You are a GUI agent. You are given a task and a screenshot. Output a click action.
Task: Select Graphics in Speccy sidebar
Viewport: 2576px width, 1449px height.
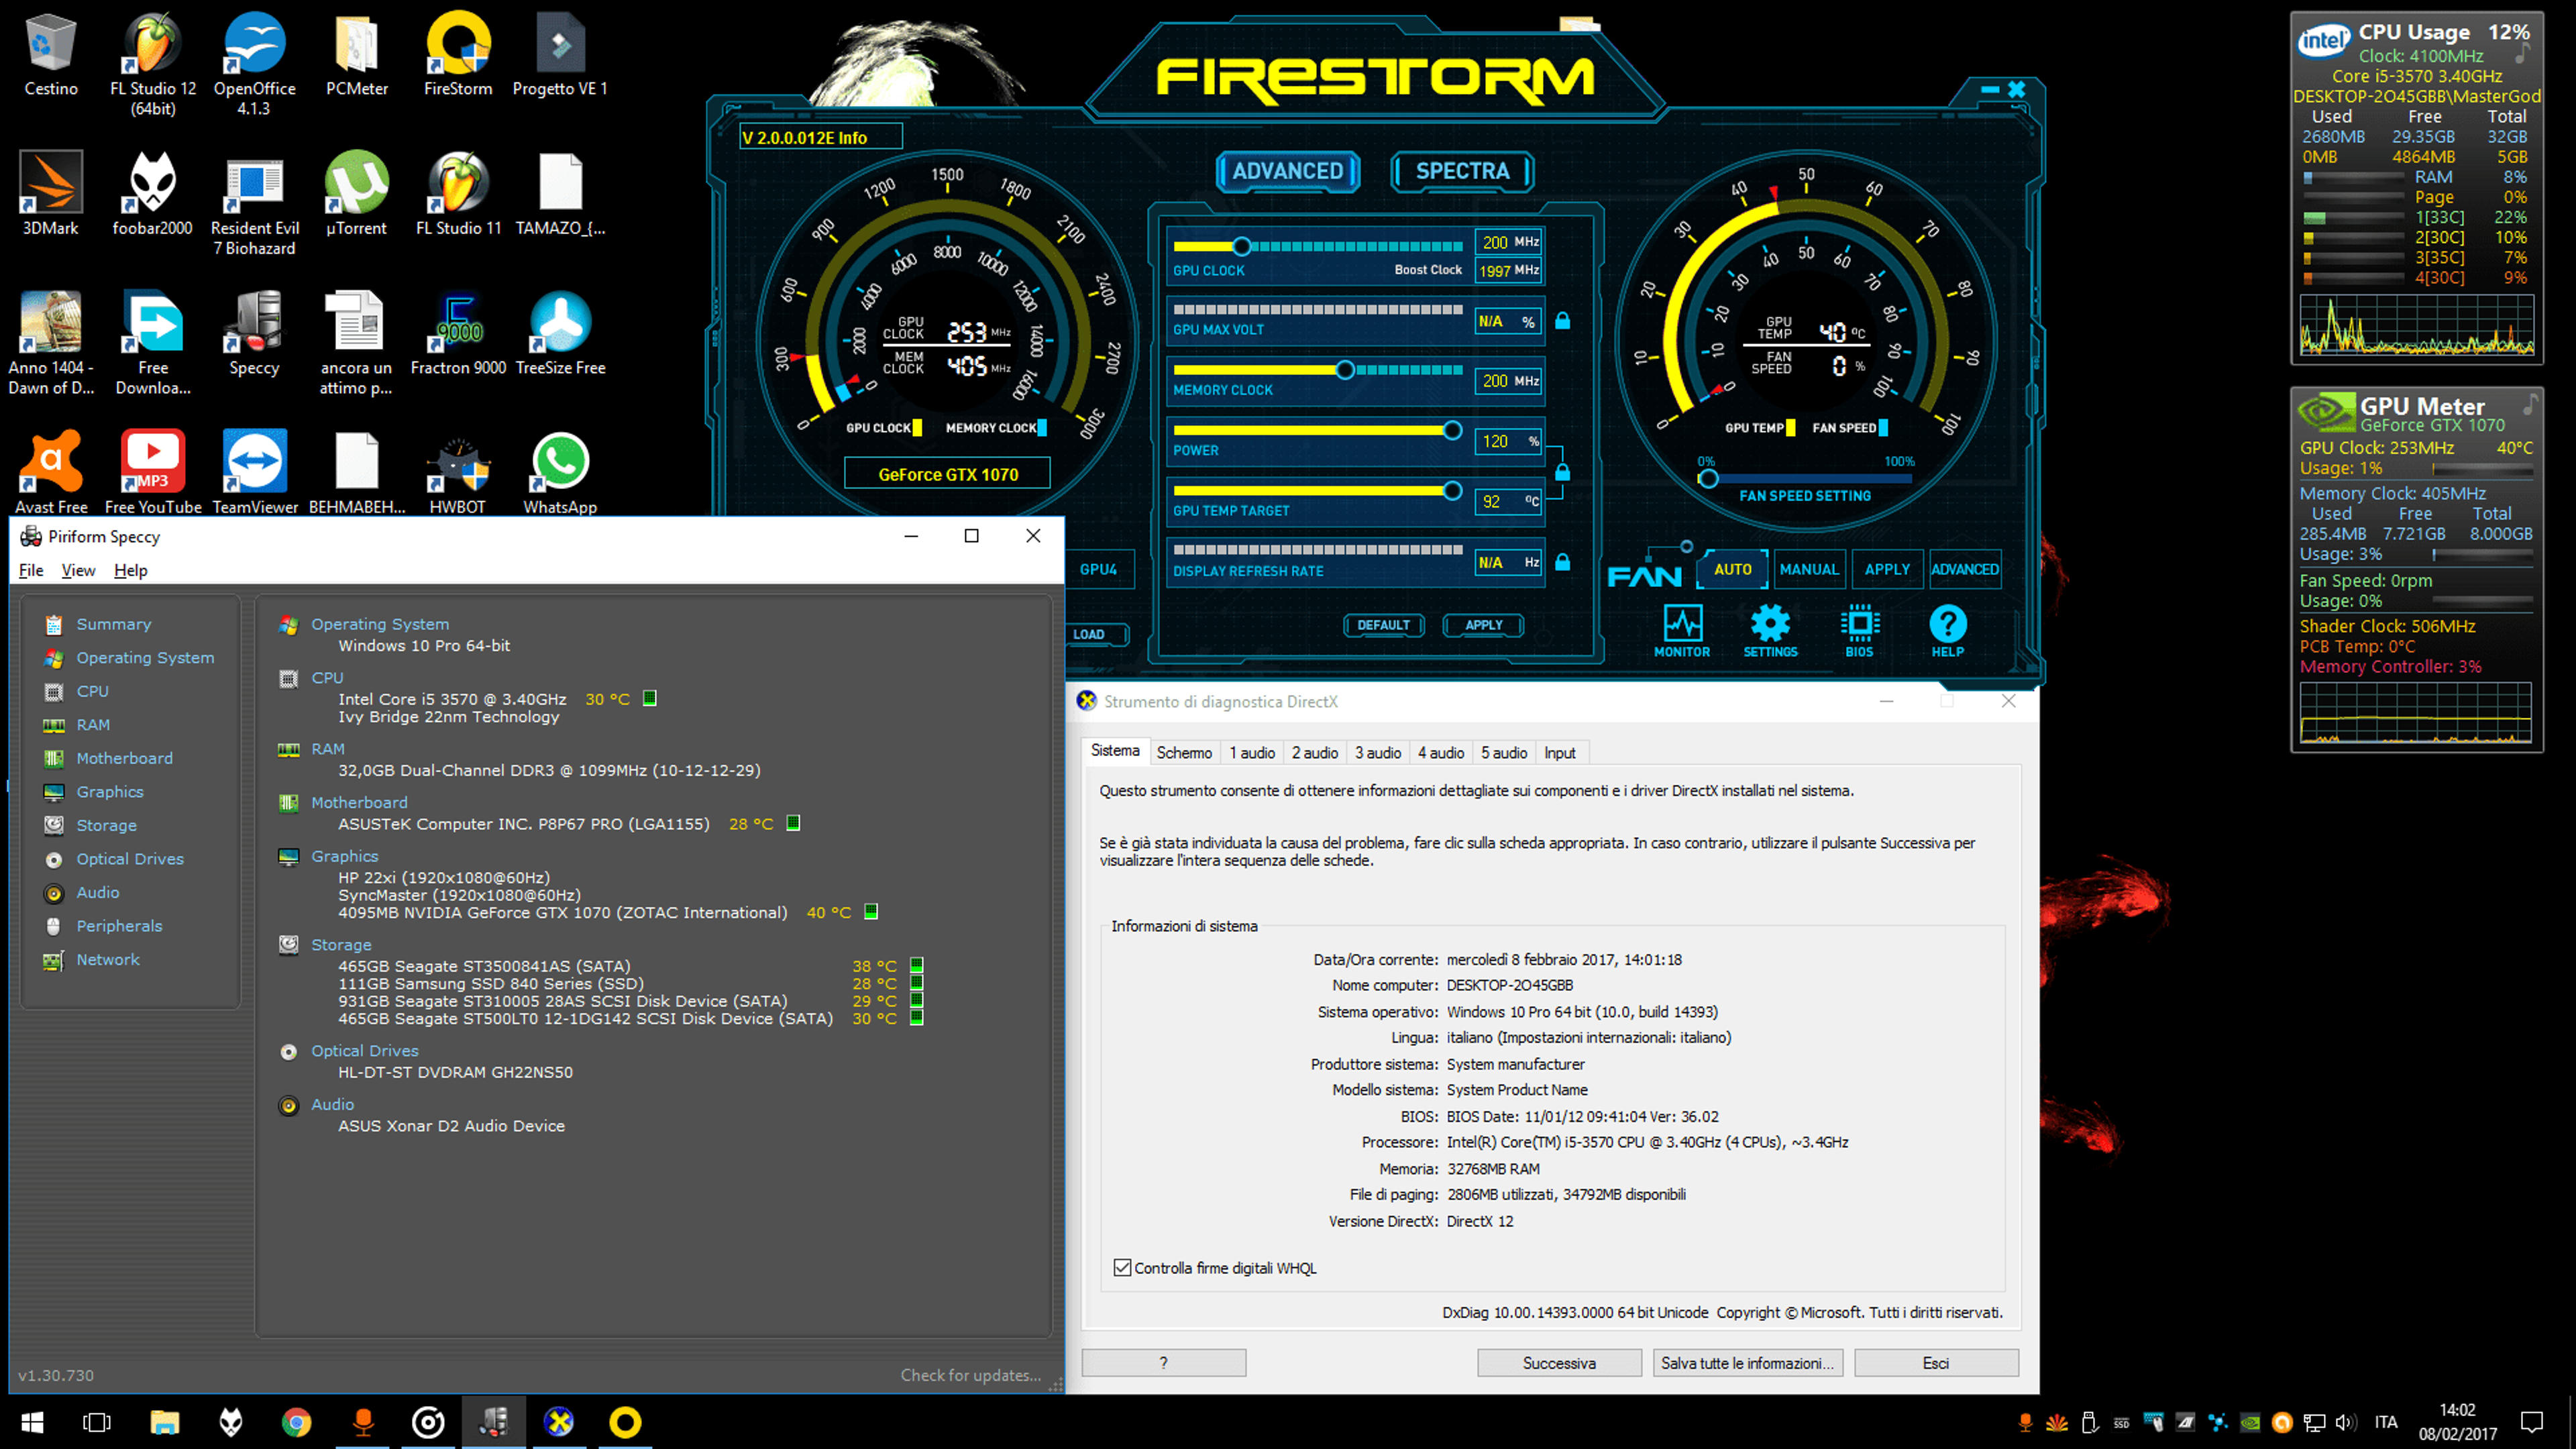[x=110, y=791]
